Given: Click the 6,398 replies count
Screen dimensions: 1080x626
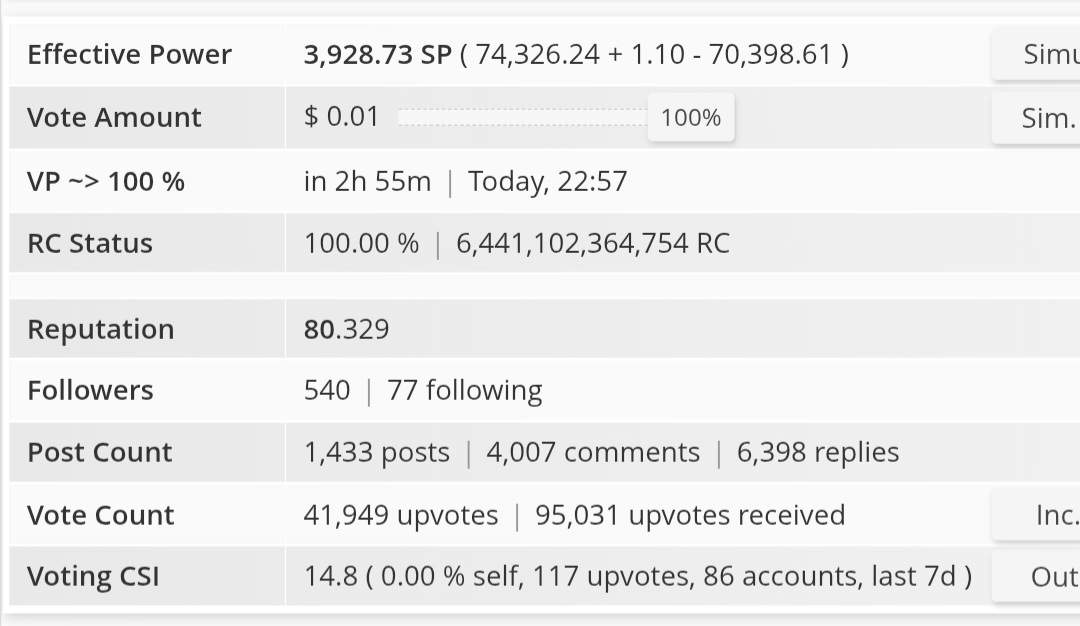Looking at the screenshot, I should 817,452.
